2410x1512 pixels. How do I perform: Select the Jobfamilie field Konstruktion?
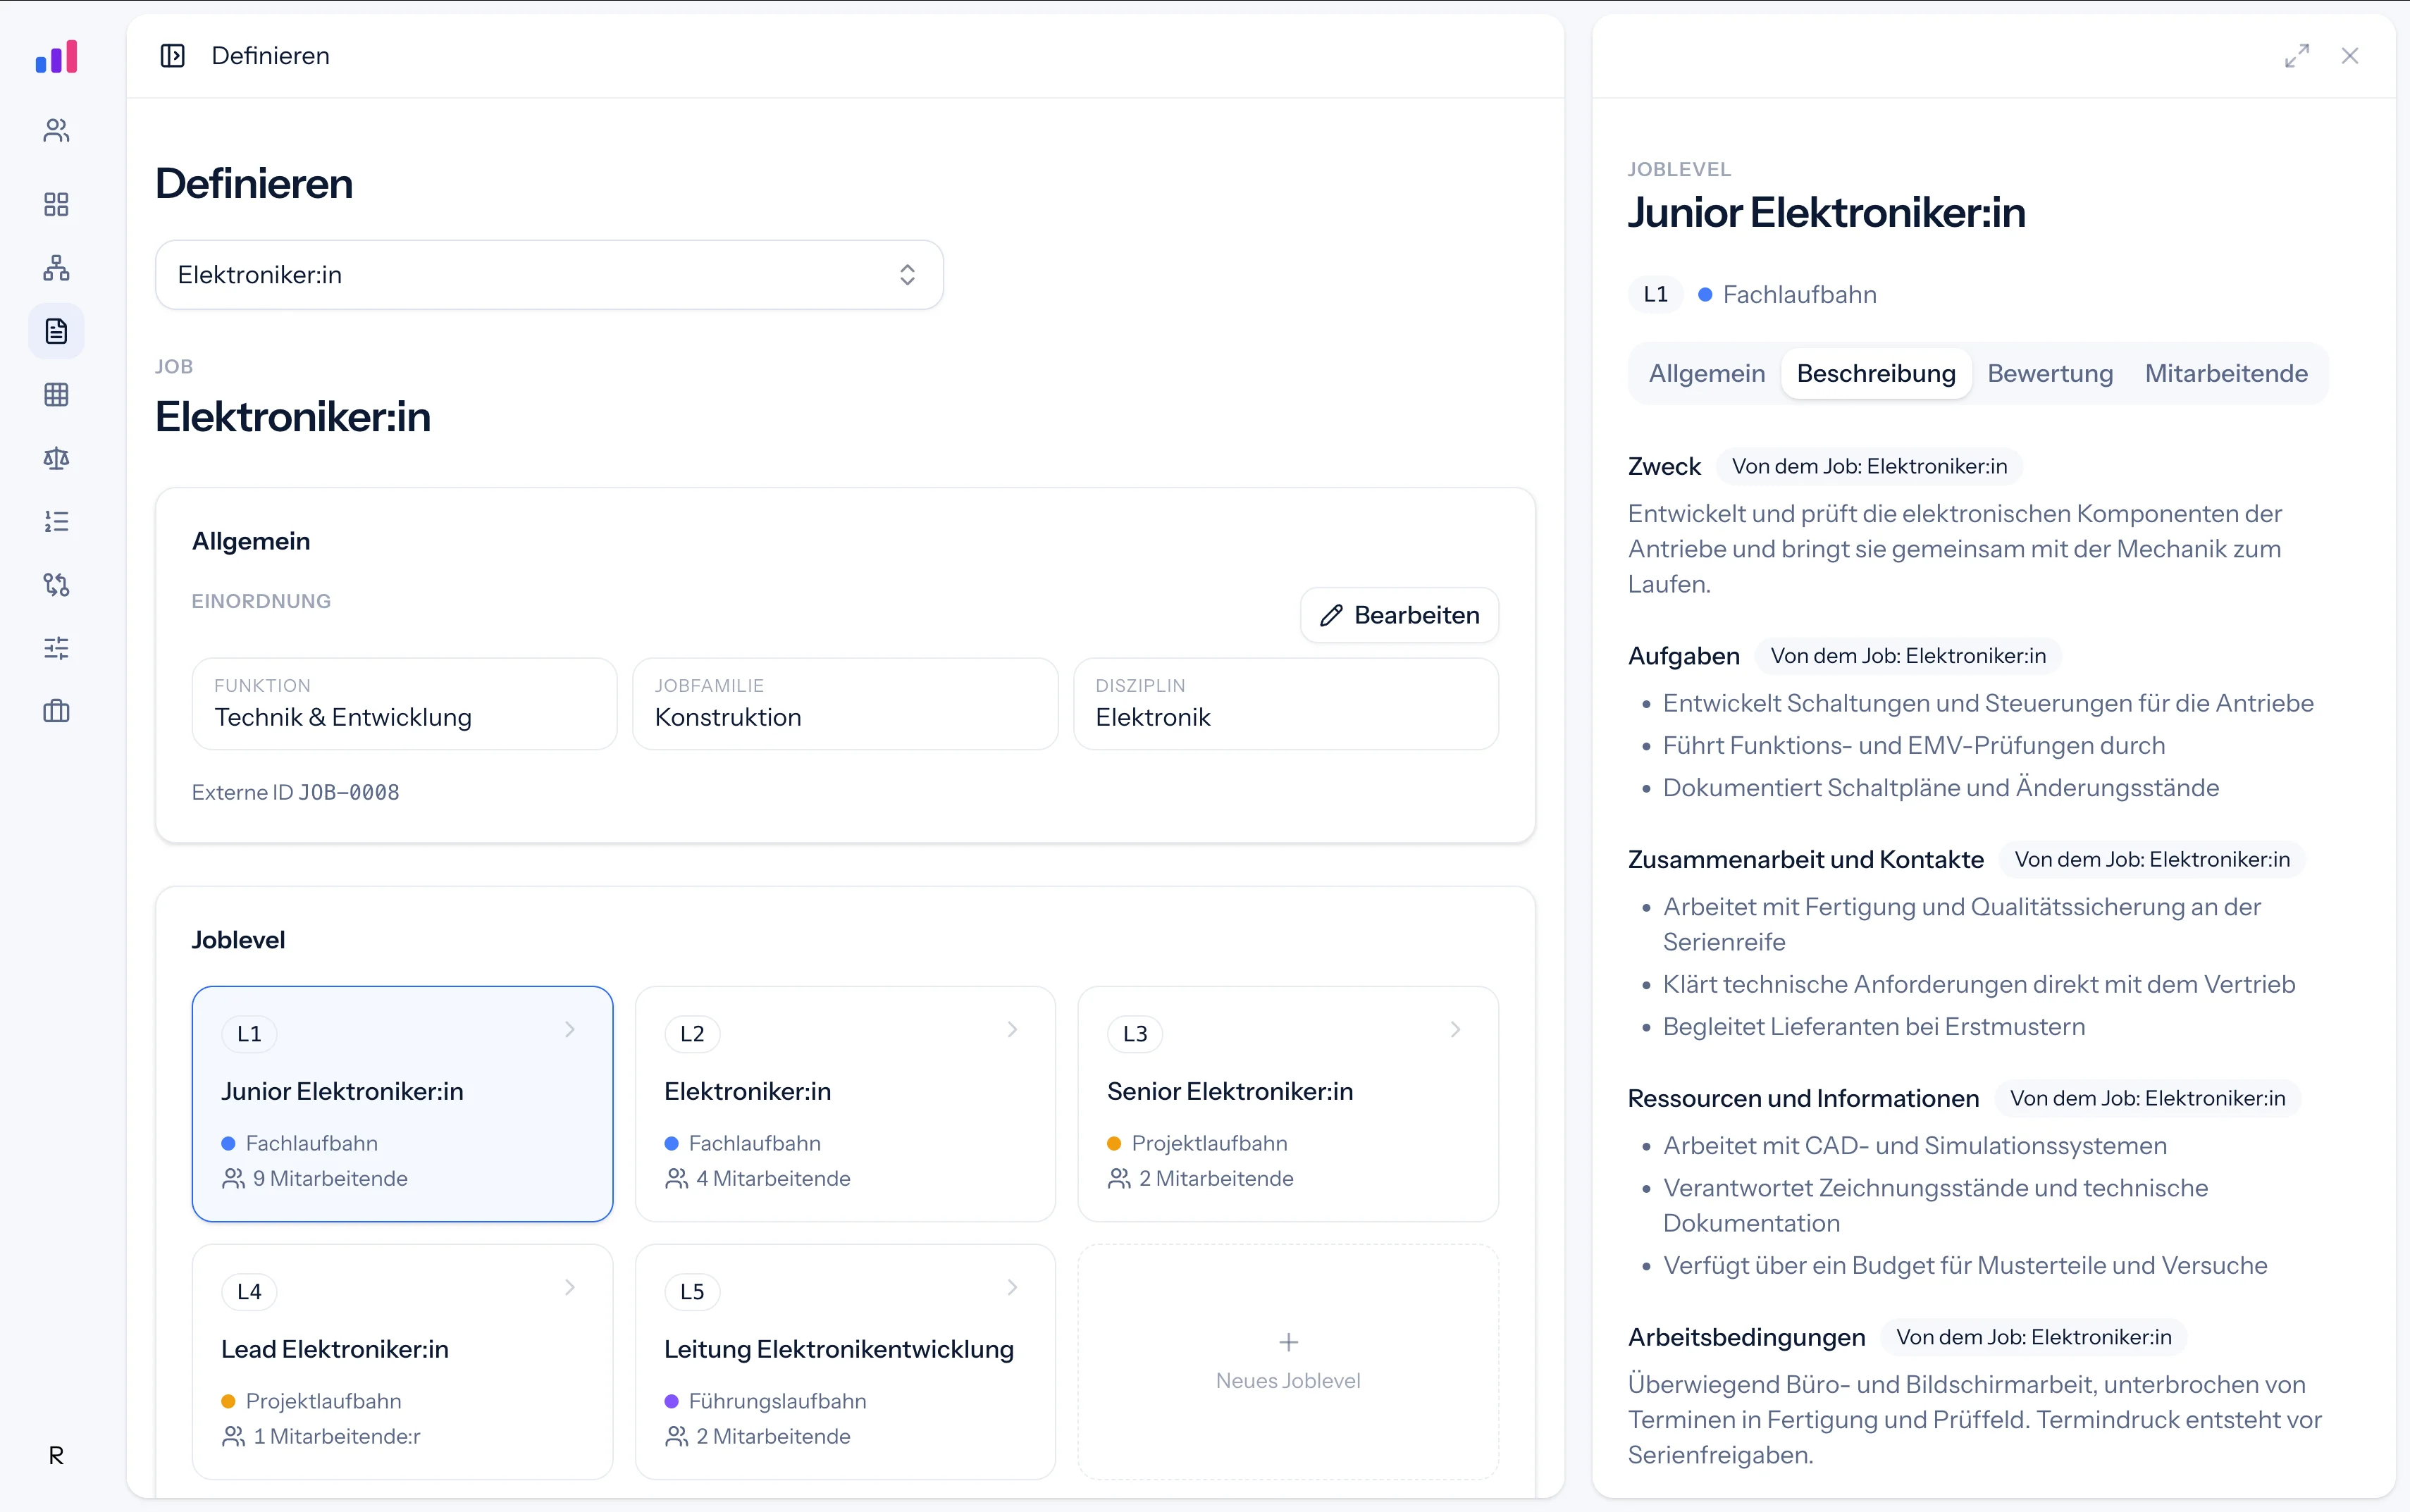845,704
